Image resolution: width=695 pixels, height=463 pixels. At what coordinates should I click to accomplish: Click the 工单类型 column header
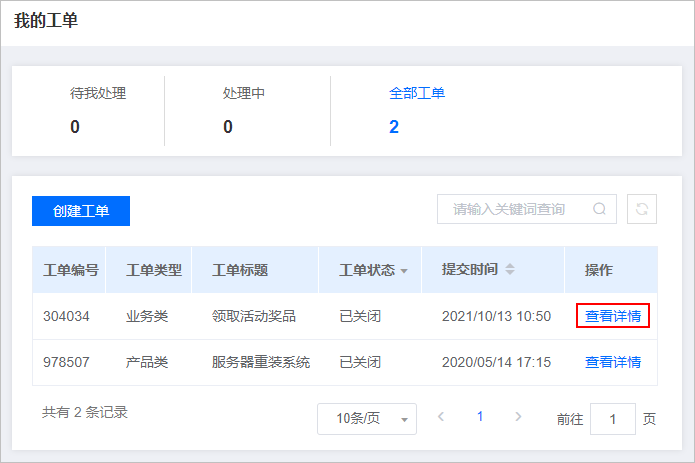[154, 270]
